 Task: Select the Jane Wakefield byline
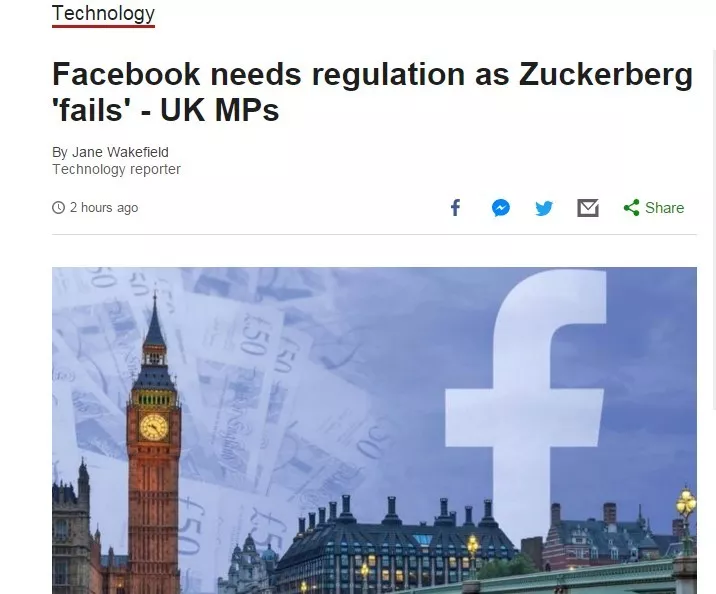pyautogui.click(x=110, y=152)
